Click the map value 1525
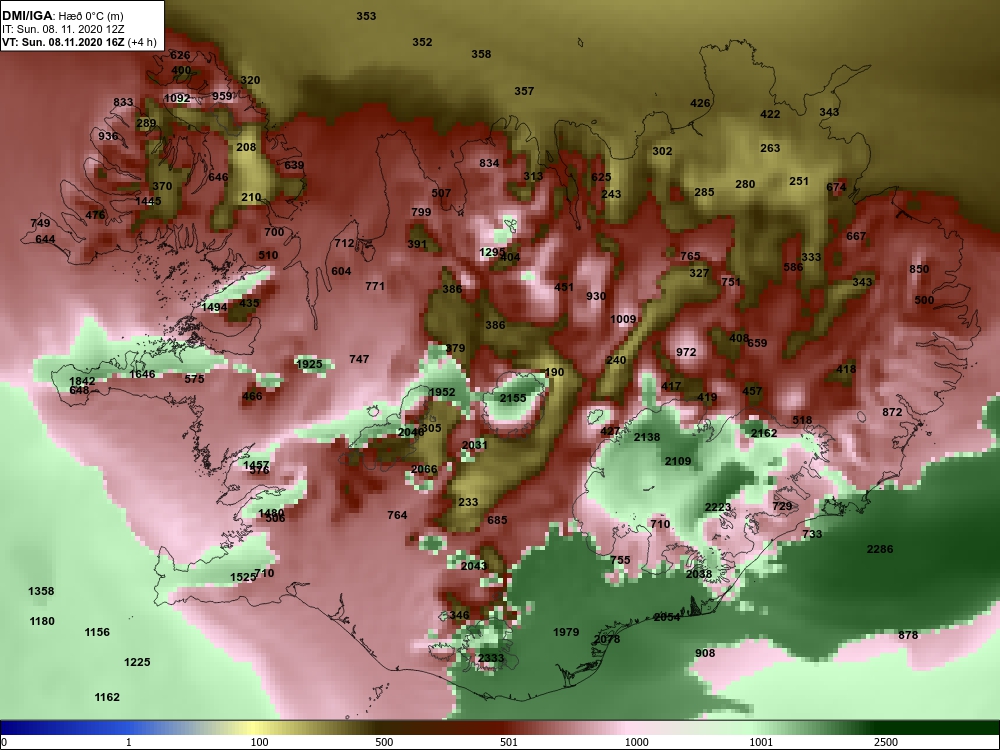Screen dimensions: 1000x750 (242, 577)
